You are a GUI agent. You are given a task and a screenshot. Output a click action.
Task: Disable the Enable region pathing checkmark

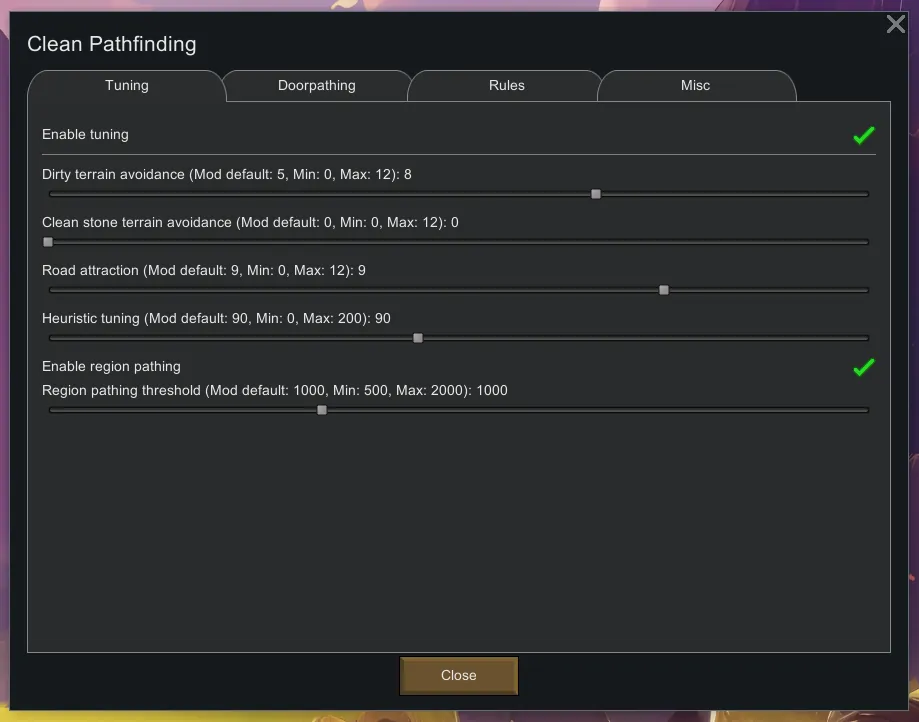[863, 367]
